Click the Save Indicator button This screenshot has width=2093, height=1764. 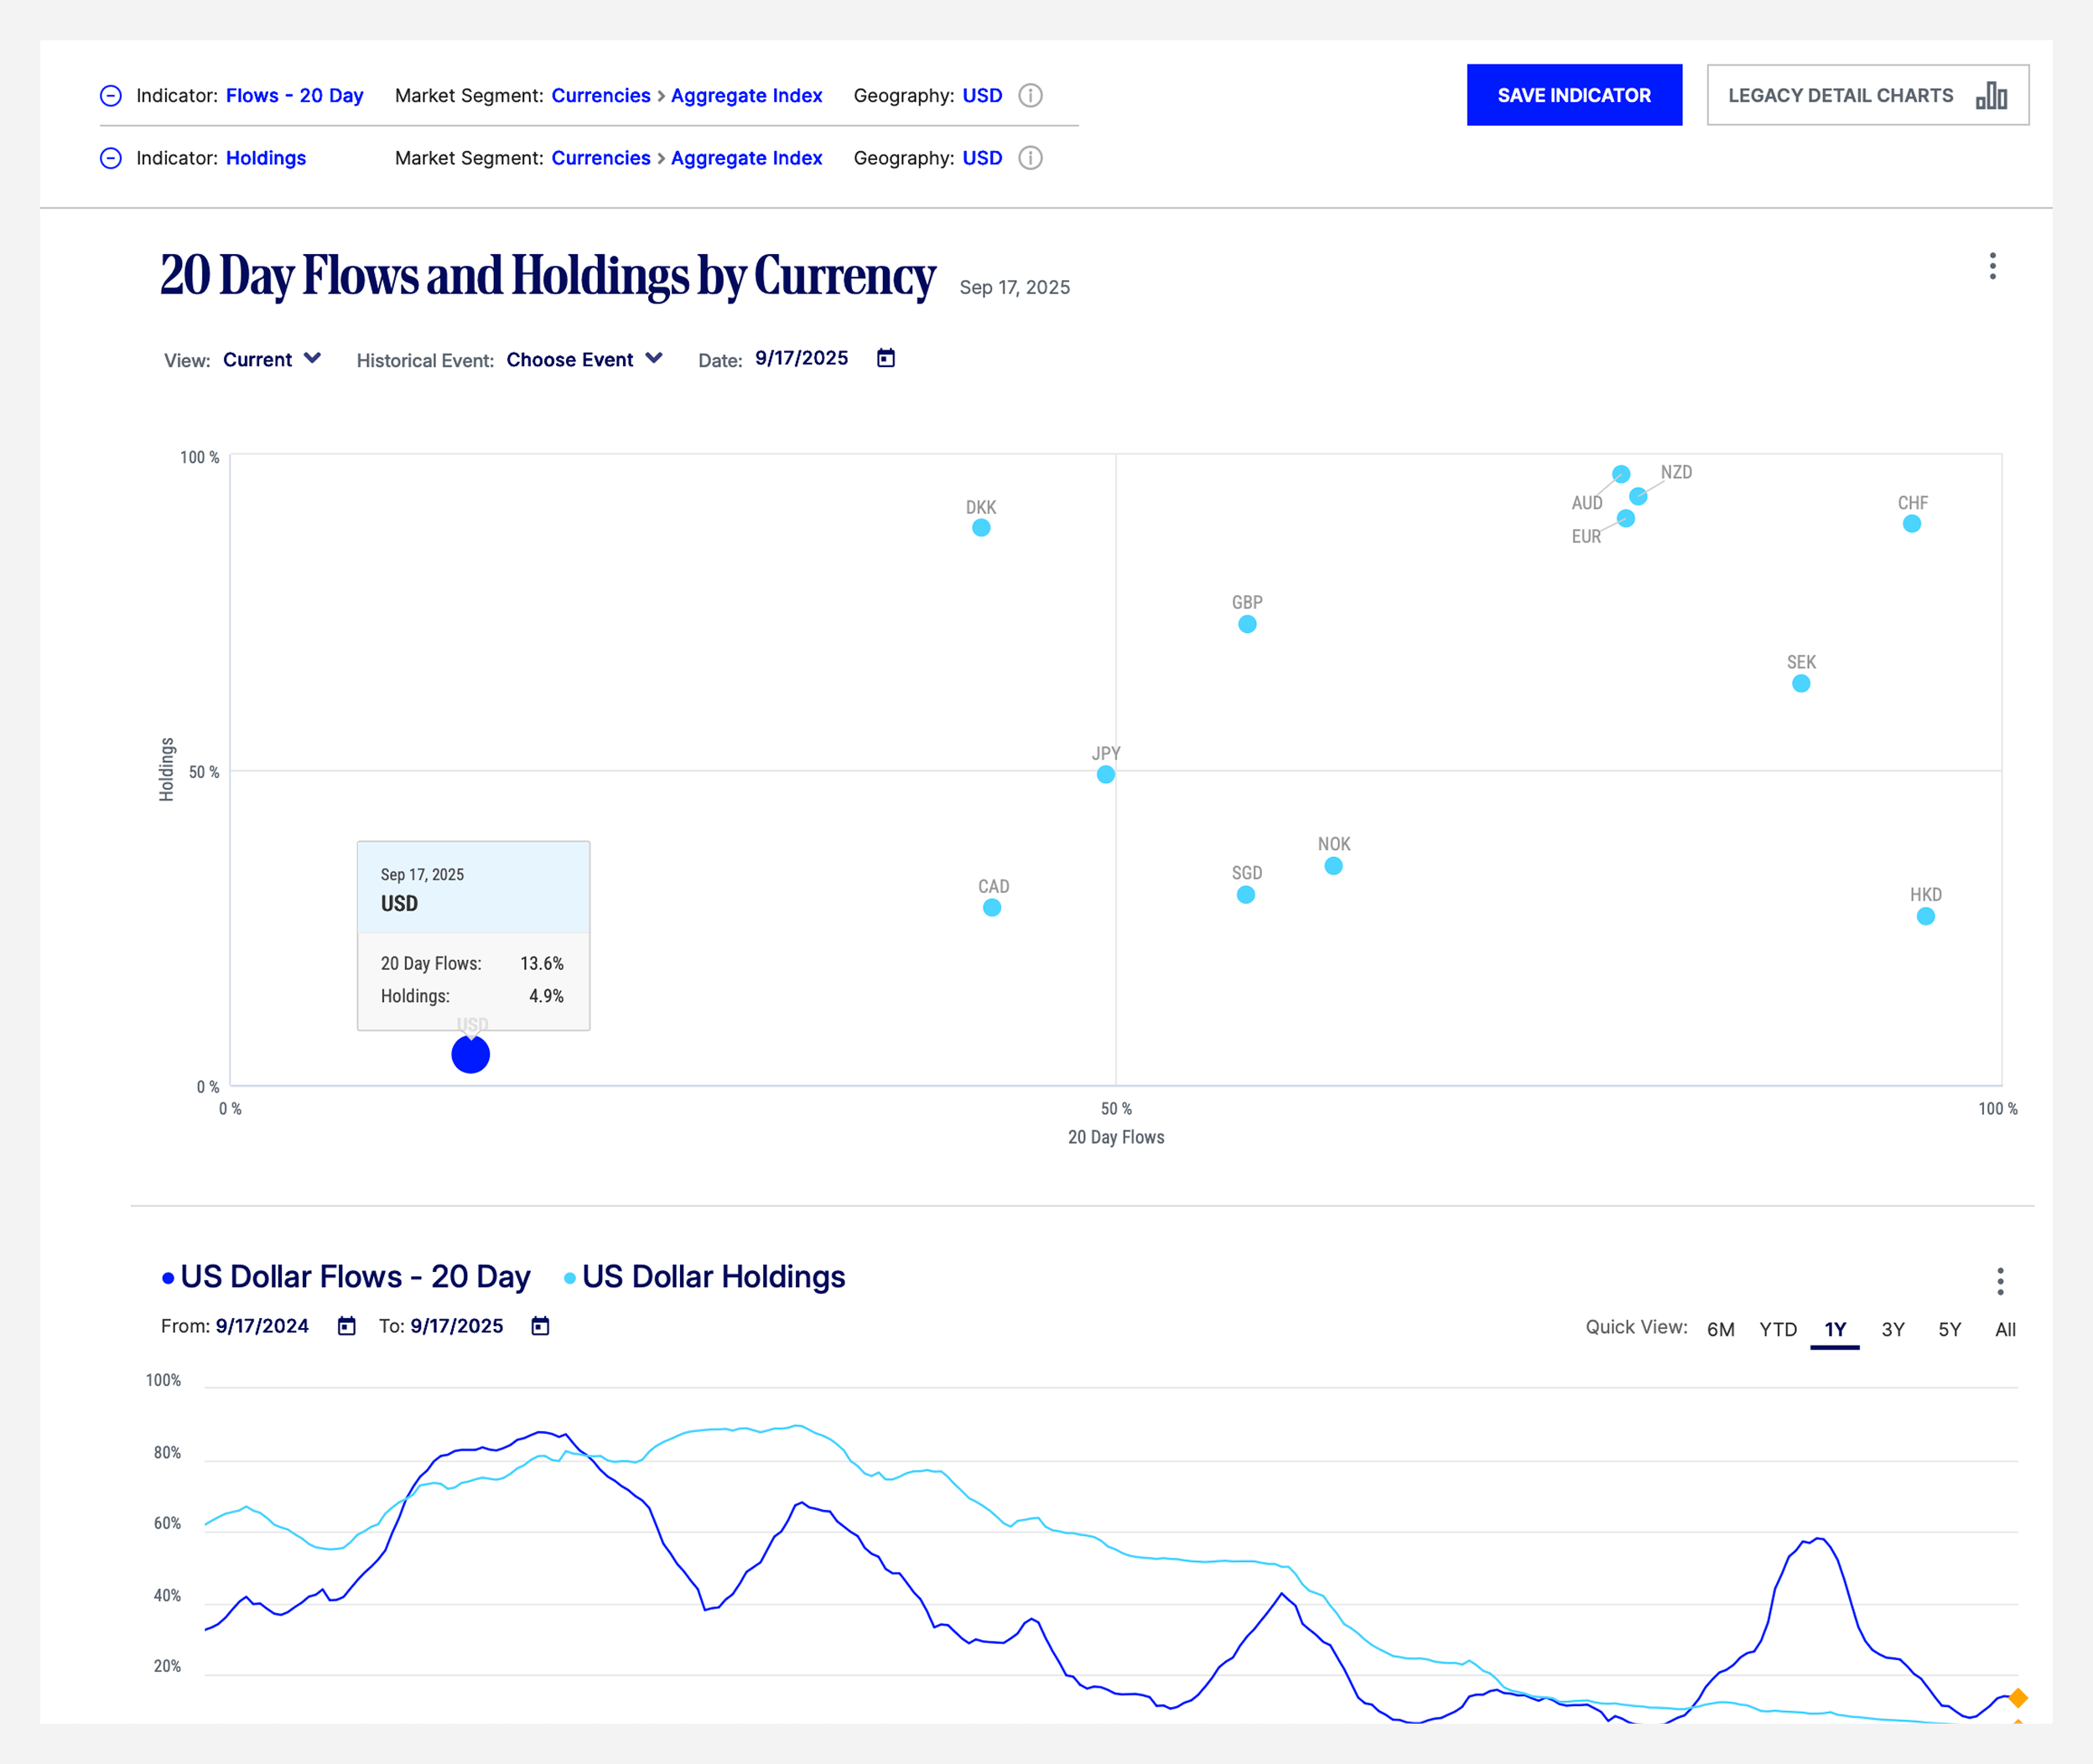pyautogui.click(x=1574, y=95)
